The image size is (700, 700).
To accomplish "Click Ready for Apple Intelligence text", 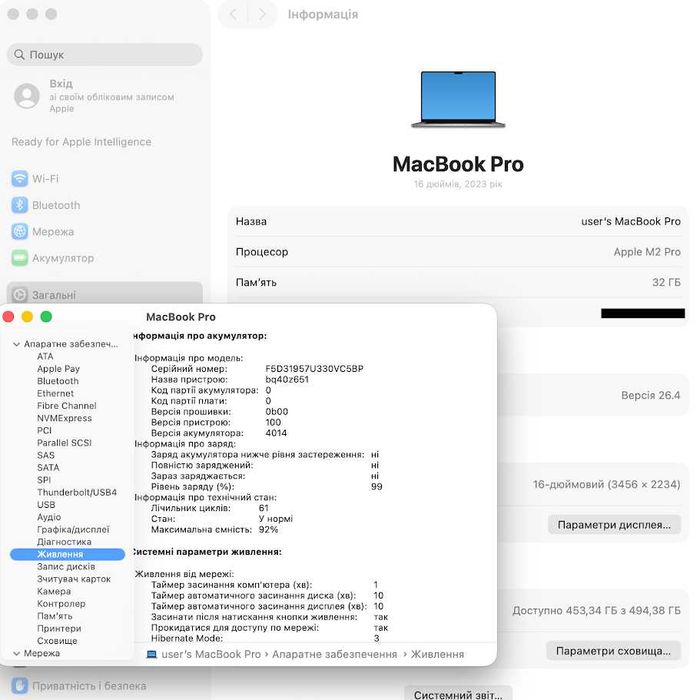I will [81, 142].
